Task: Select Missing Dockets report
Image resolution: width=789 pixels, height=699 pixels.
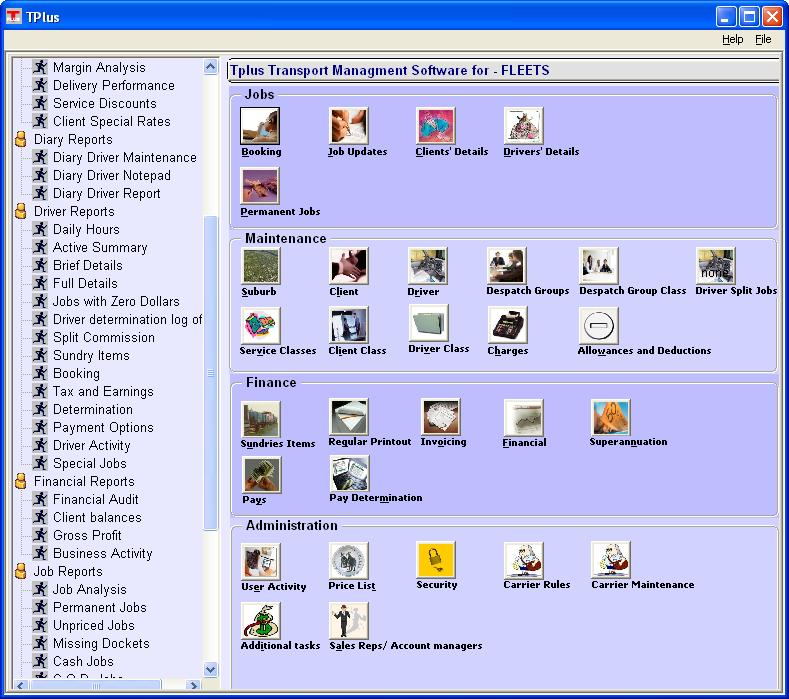Action: 101,643
